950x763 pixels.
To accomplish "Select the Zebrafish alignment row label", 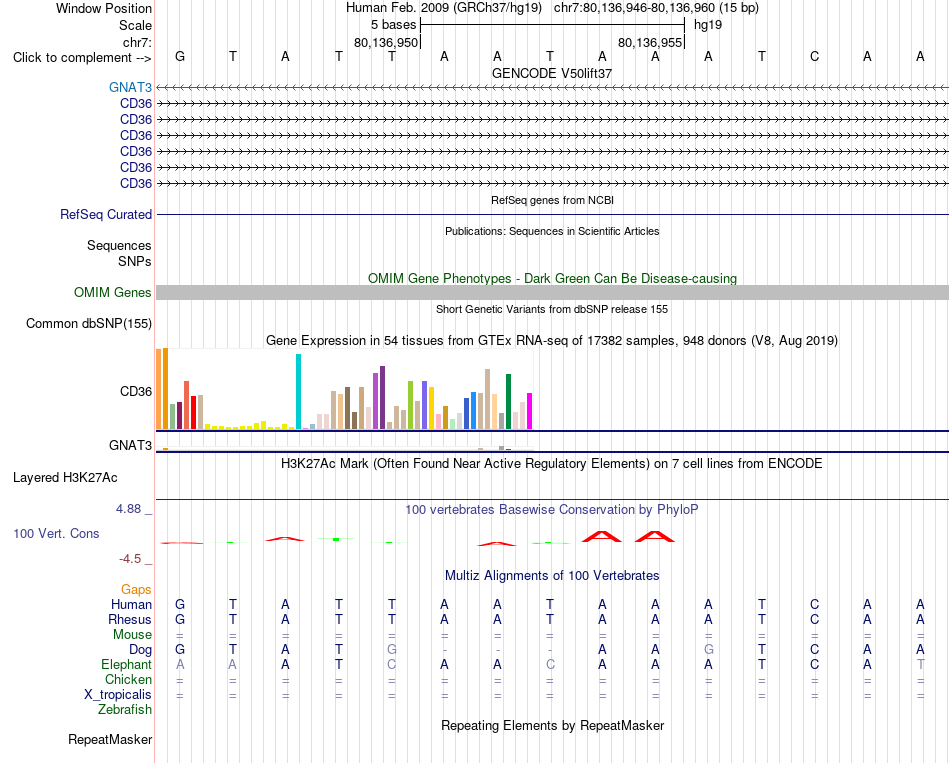I will pyautogui.click(x=125, y=710).
